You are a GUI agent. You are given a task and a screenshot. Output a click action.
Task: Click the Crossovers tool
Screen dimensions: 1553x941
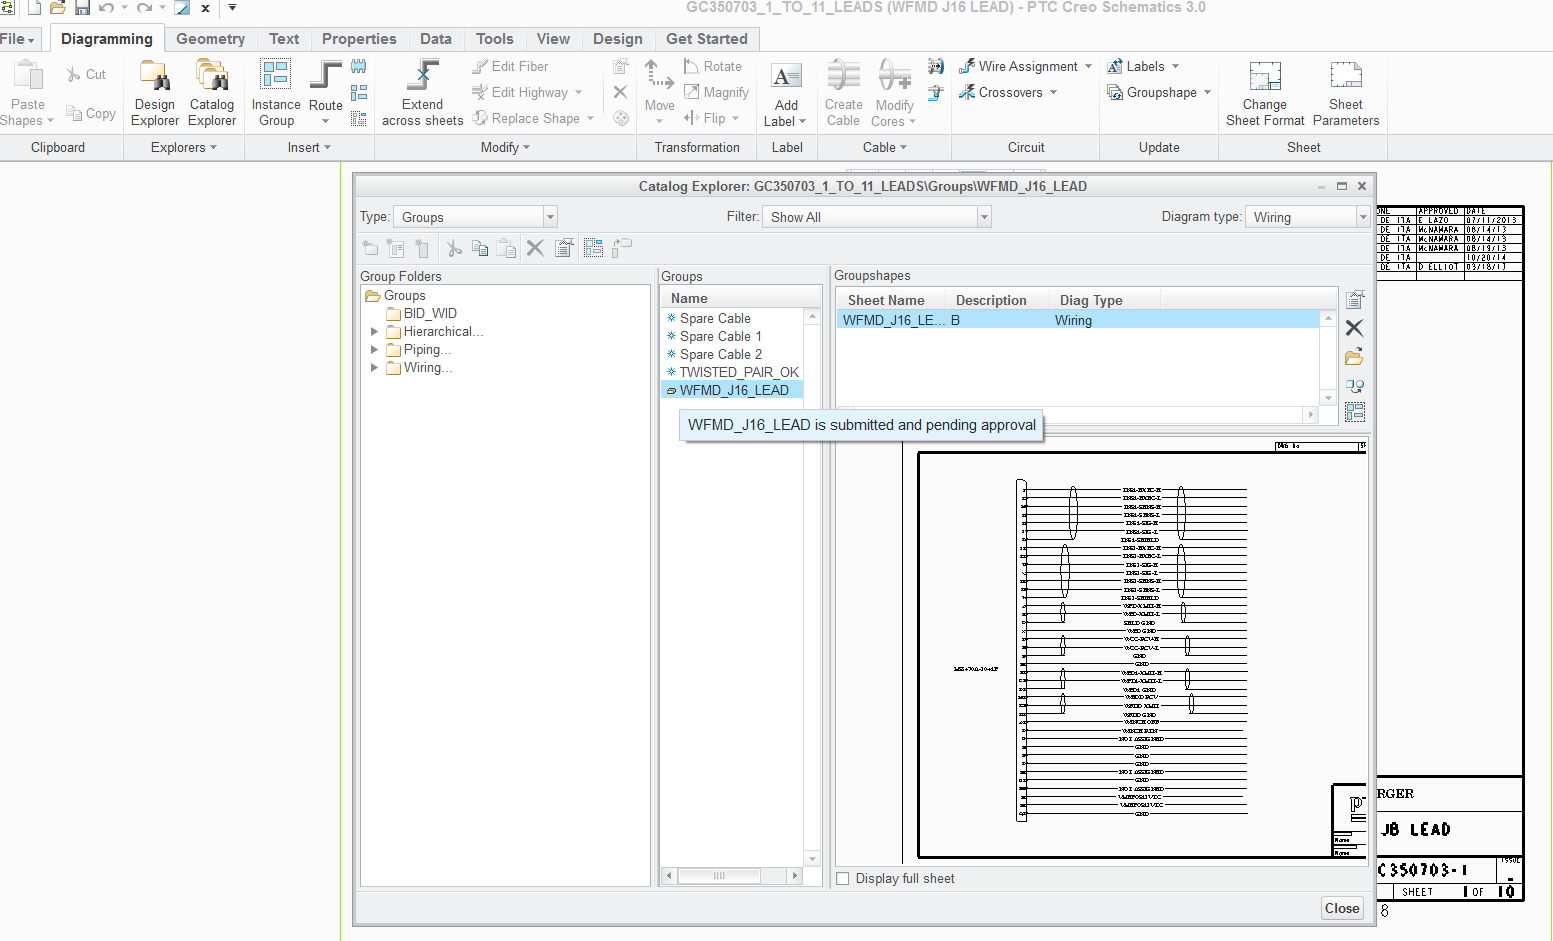[x=1001, y=92]
